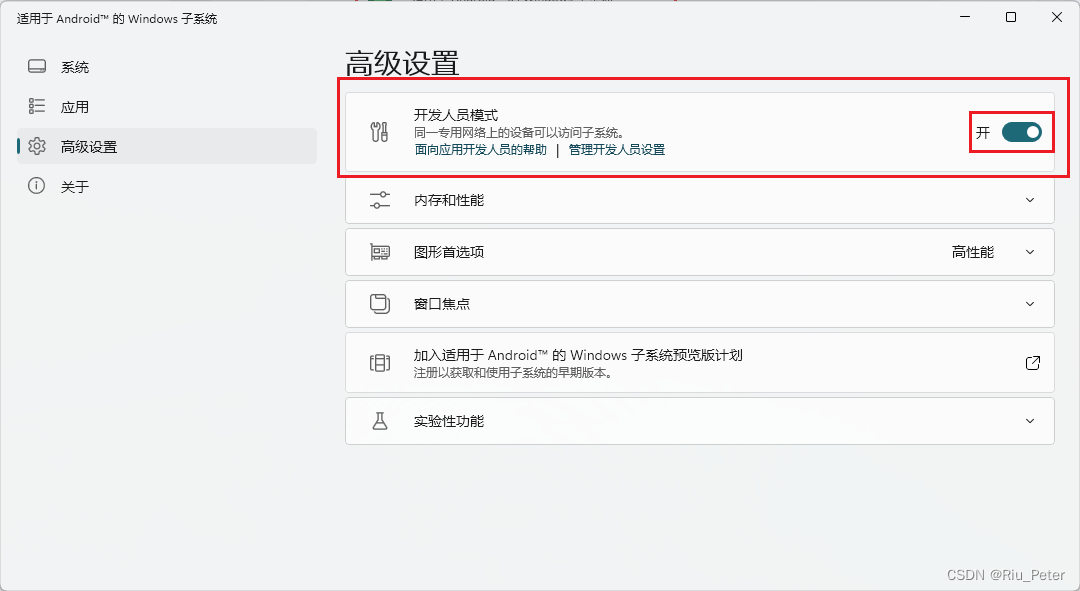Turn off the 开发人员模式 toggle switch
1080x591 pixels.
[x=1021, y=132]
